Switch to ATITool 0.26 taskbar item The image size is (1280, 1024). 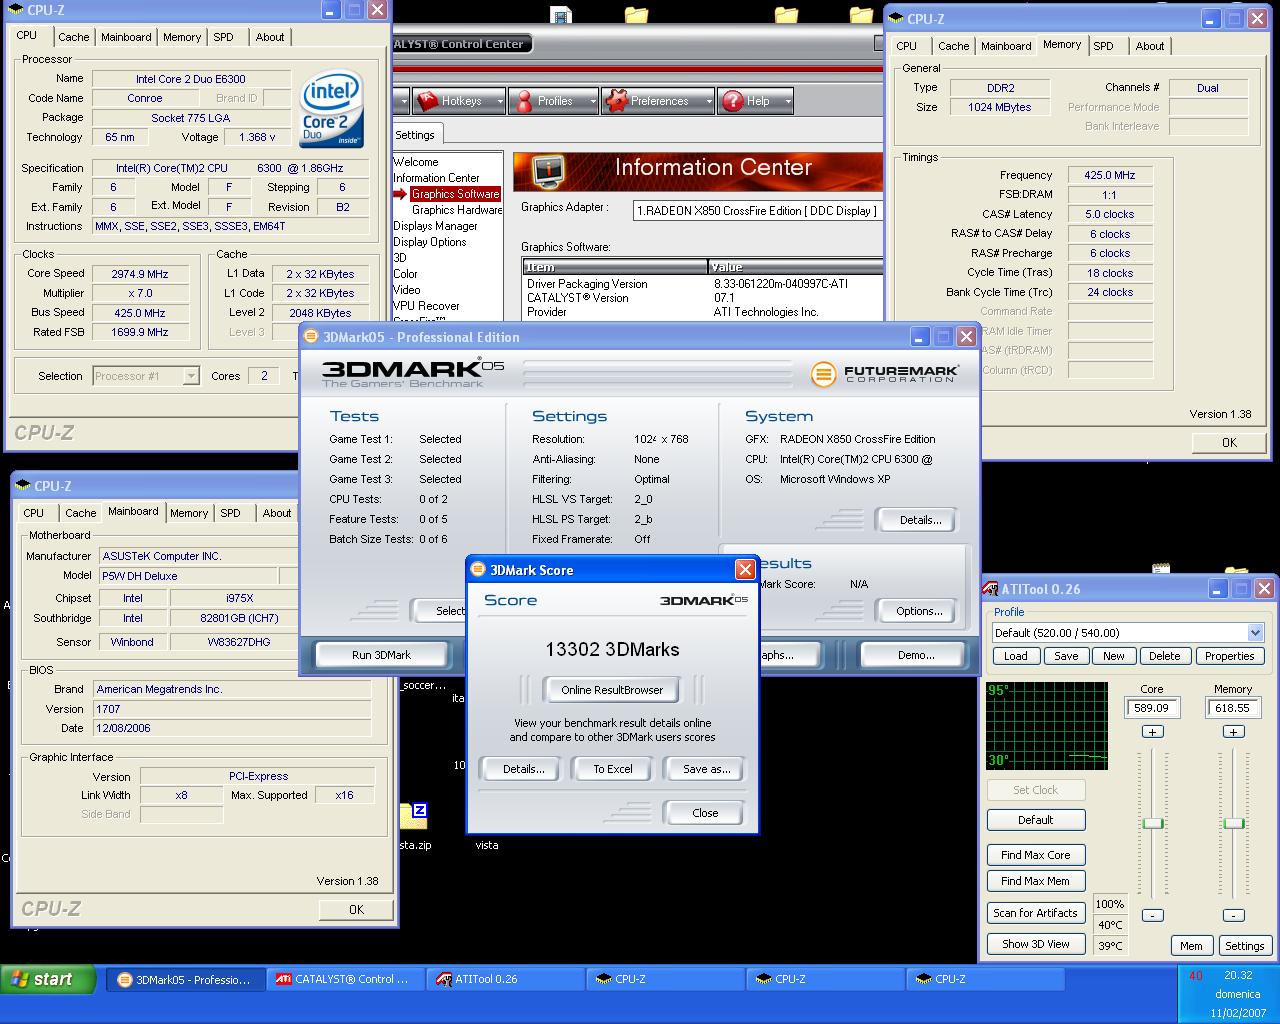506,979
